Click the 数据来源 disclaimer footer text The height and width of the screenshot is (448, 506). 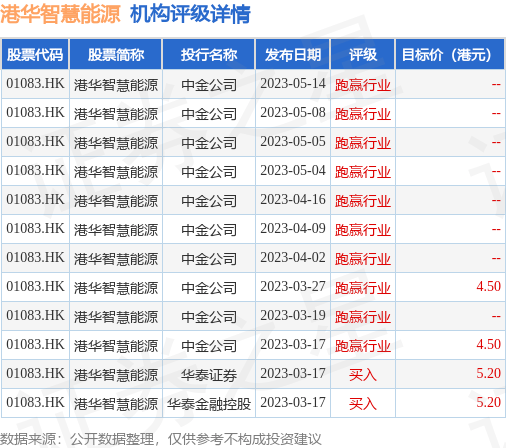(161, 439)
